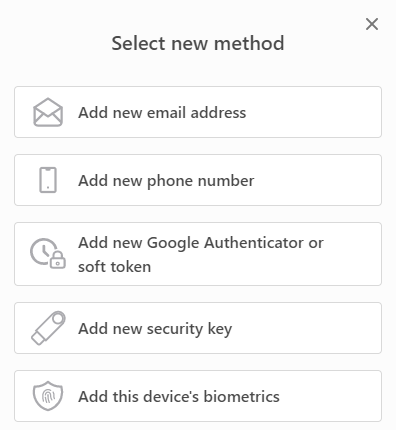Click the open envelope email icon
396x430 pixels.
[x=48, y=112]
